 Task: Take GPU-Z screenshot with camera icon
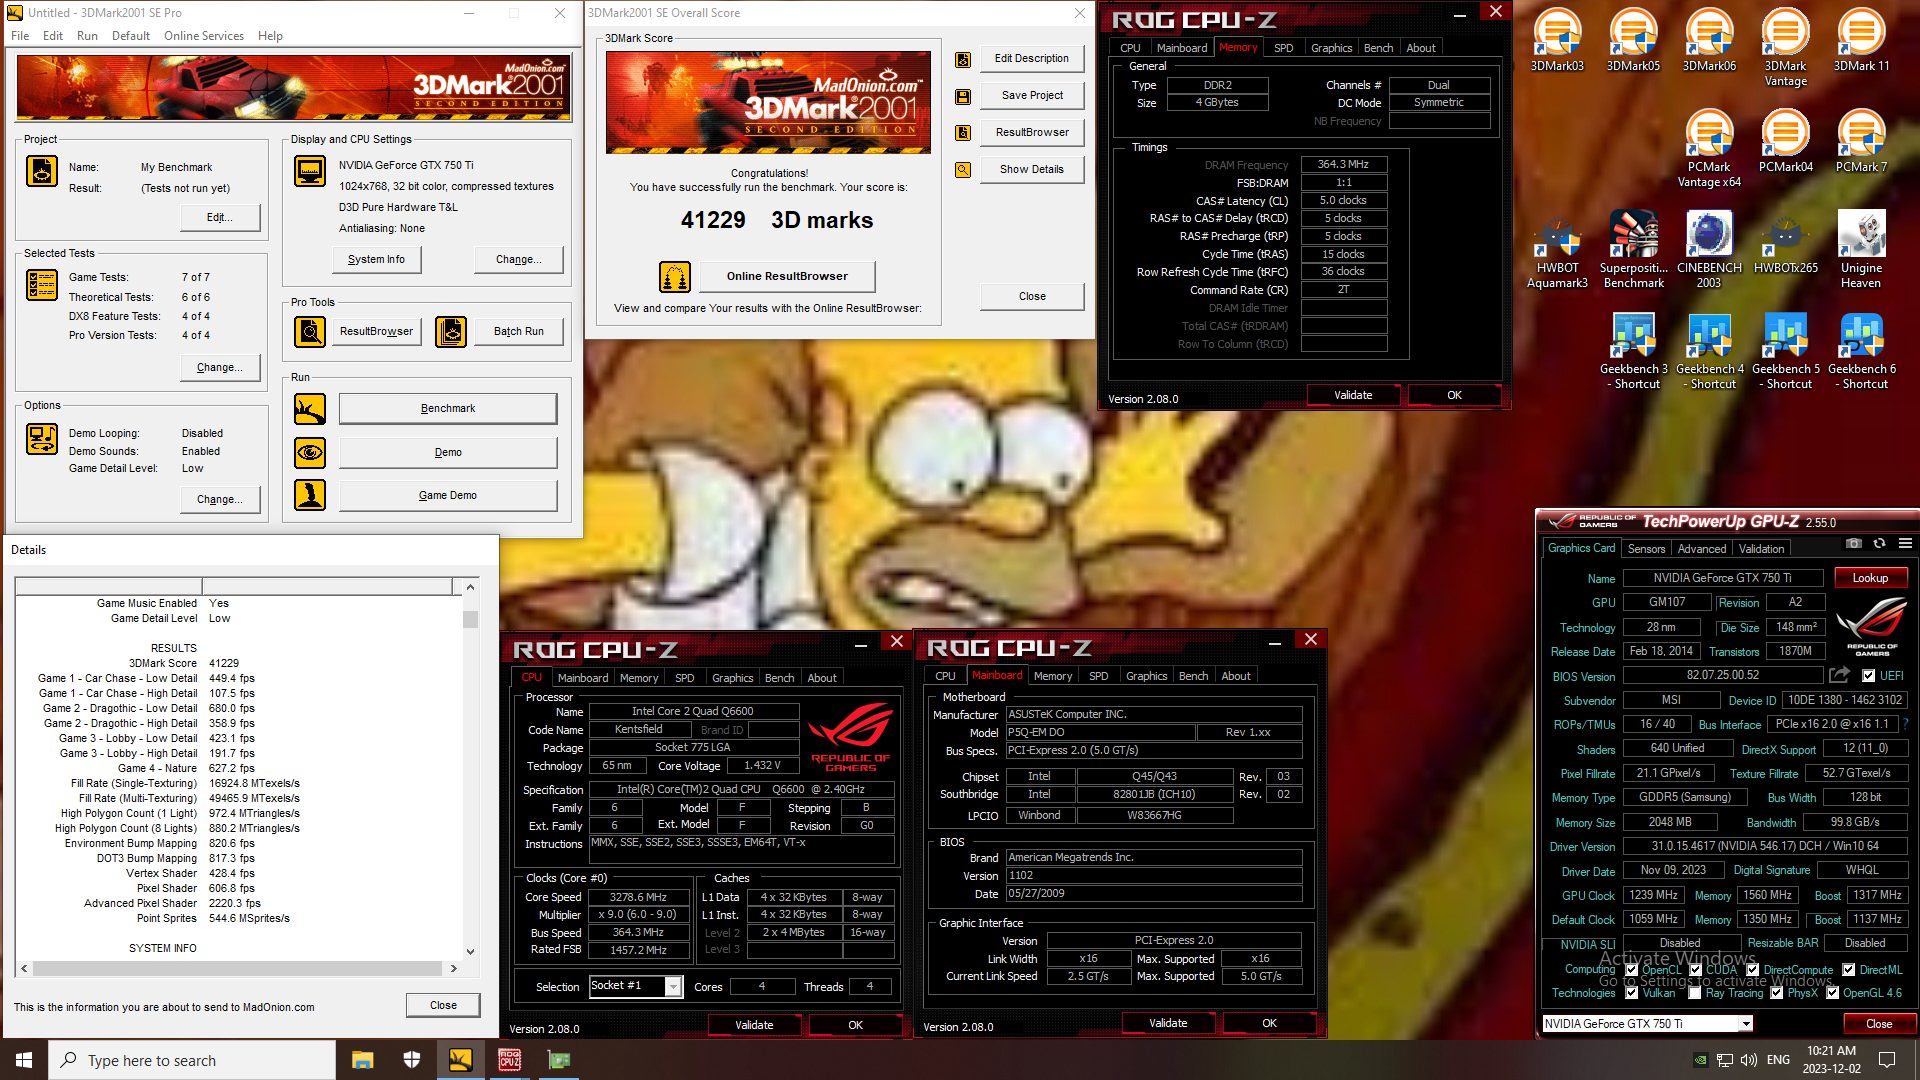[x=1854, y=543]
